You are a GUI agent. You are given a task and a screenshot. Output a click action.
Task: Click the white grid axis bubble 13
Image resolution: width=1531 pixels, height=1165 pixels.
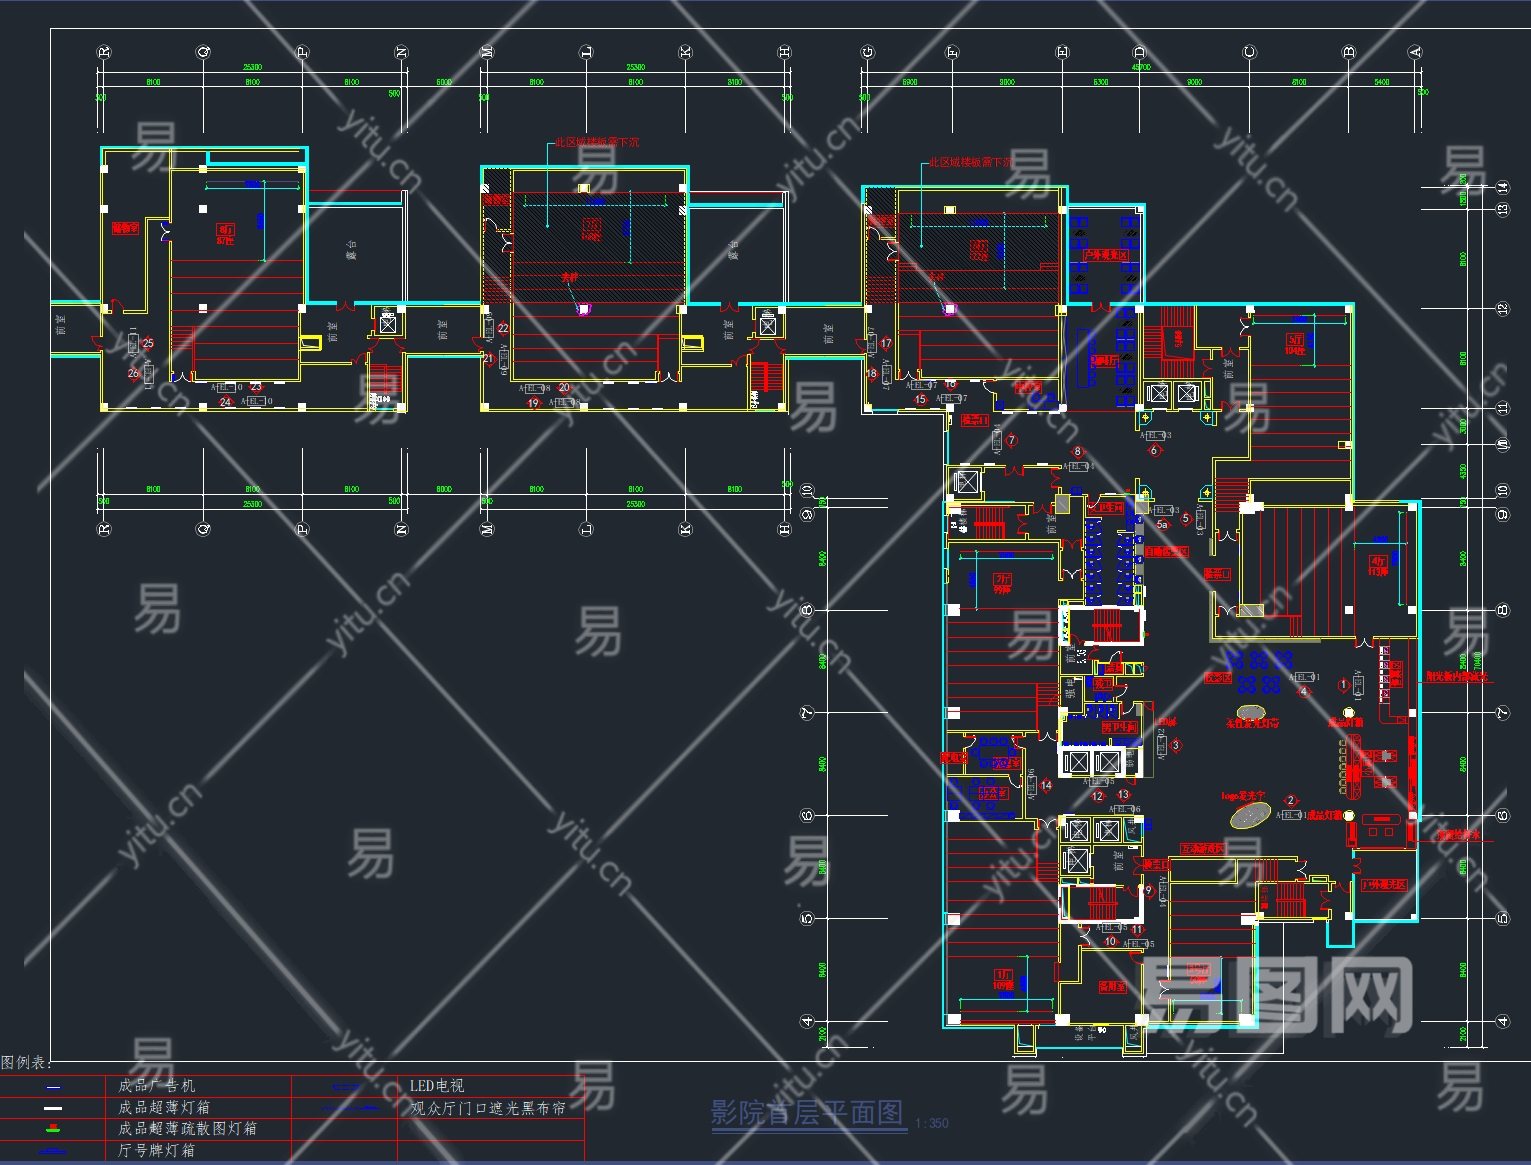[1502, 209]
